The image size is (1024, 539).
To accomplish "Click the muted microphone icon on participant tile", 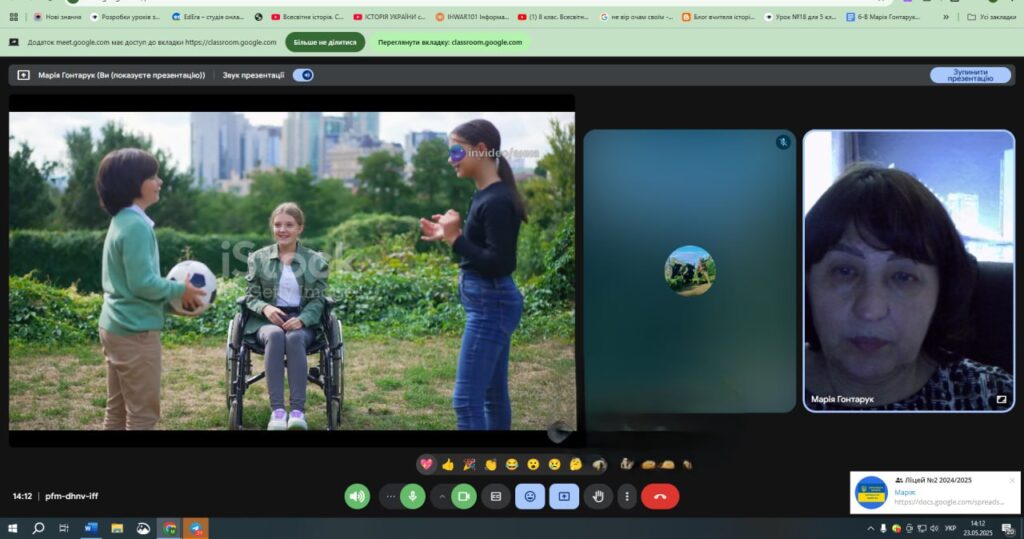I will pyautogui.click(x=782, y=142).
